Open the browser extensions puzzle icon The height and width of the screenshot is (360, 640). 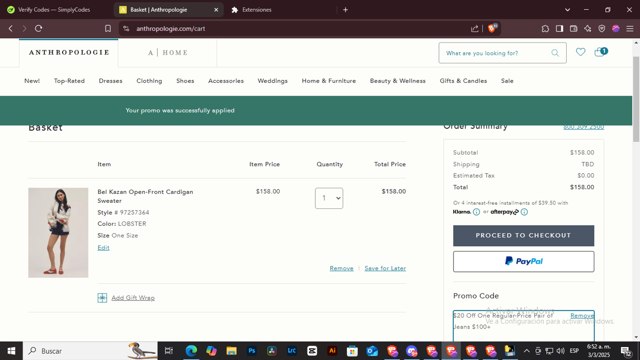point(545,29)
